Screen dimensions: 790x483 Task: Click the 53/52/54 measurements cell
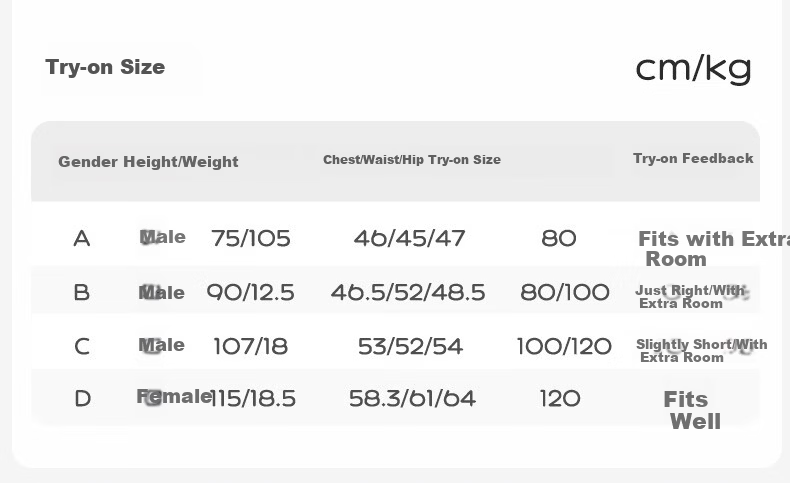pyautogui.click(x=410, y=347)
